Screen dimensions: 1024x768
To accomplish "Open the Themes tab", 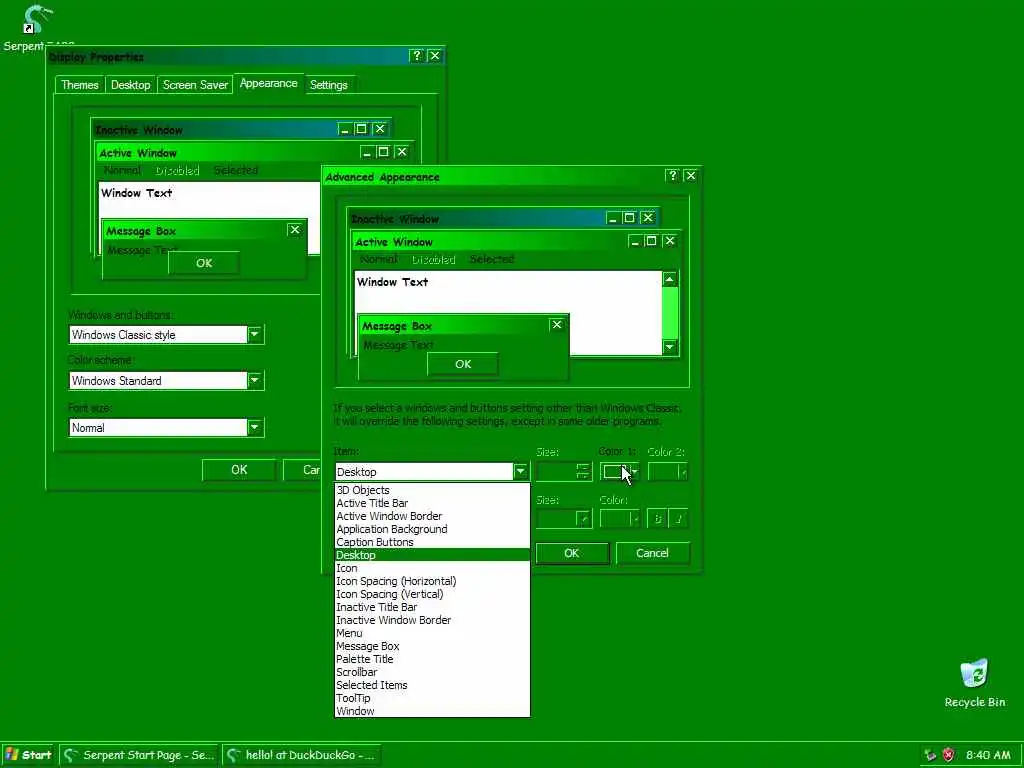I will 80,85.
